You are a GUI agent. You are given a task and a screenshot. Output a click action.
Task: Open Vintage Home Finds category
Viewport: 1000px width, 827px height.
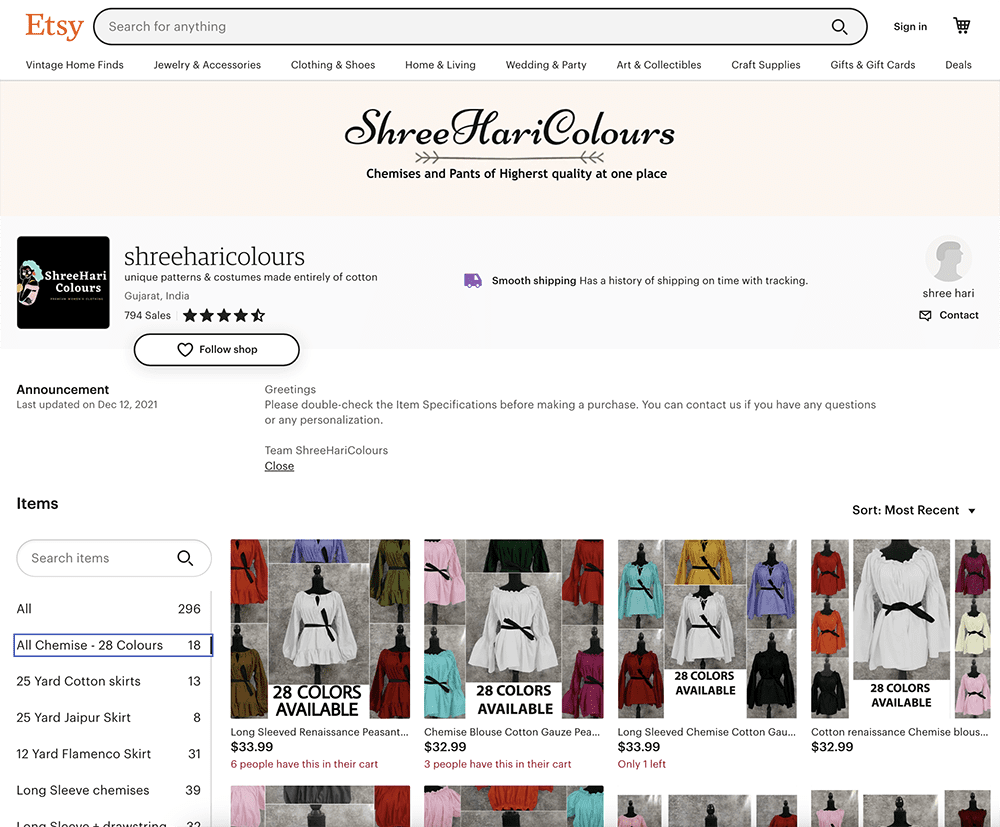(x=75, y=65)
